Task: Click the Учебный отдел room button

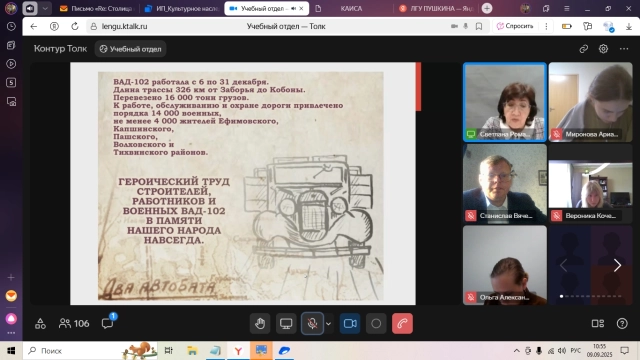Action: click(x=130, y=49)
